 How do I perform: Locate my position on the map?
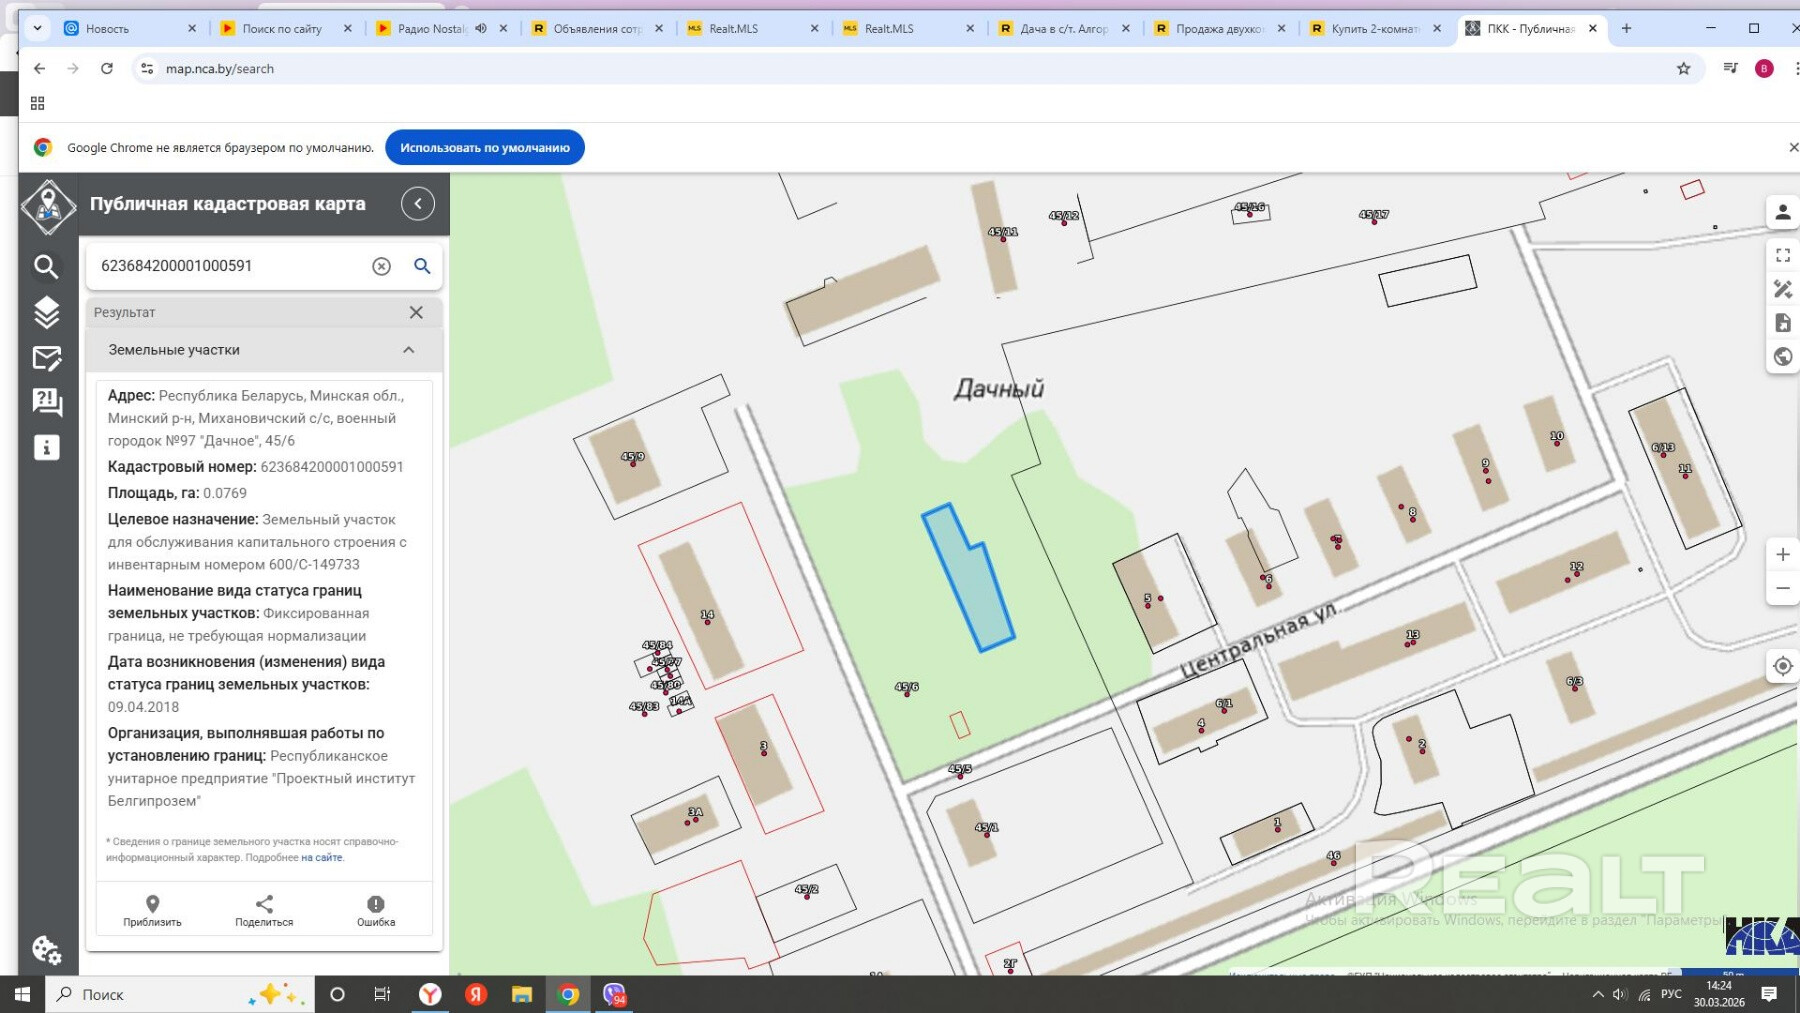click(x=1782, y=666)
